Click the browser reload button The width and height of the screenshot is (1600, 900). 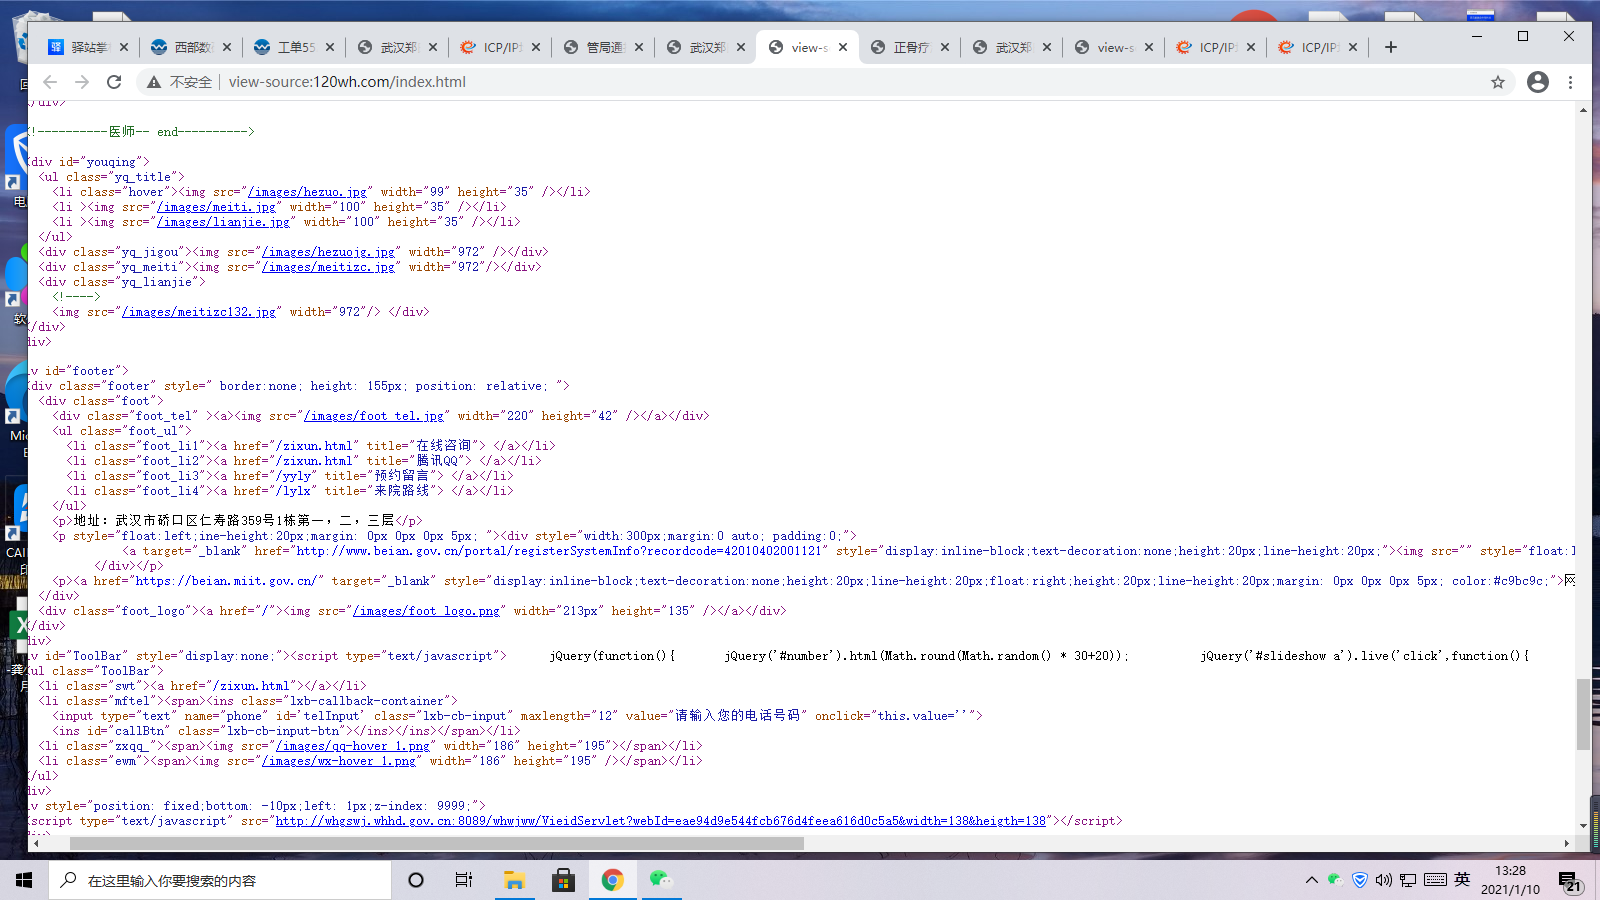click(114, 82)
